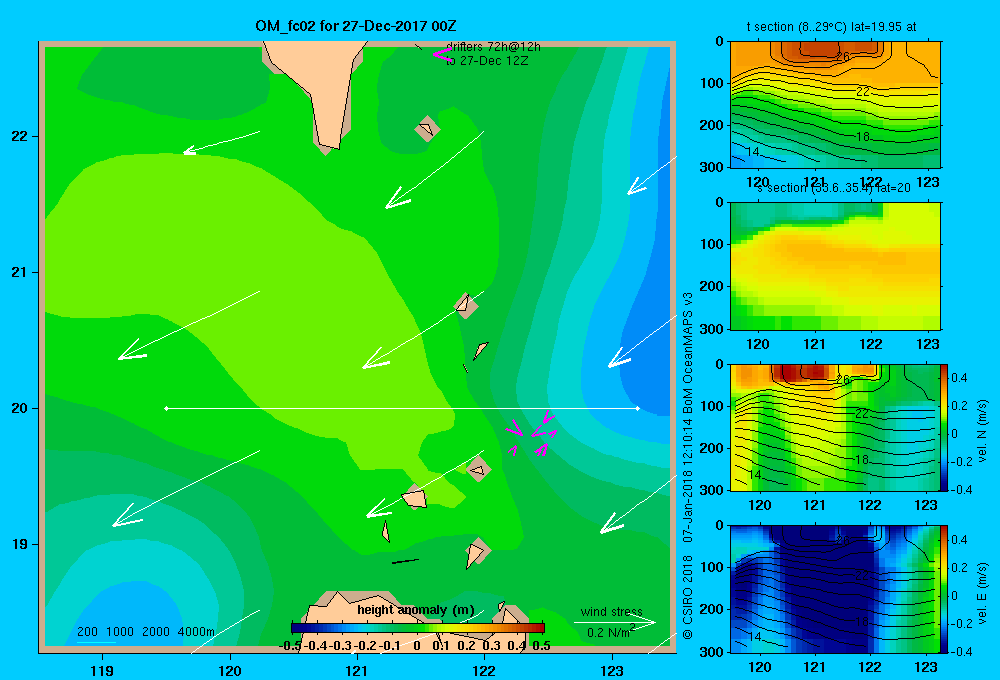Click the latitude 19 tick label on main map
1000x680 pixels.
pos(20,544)
